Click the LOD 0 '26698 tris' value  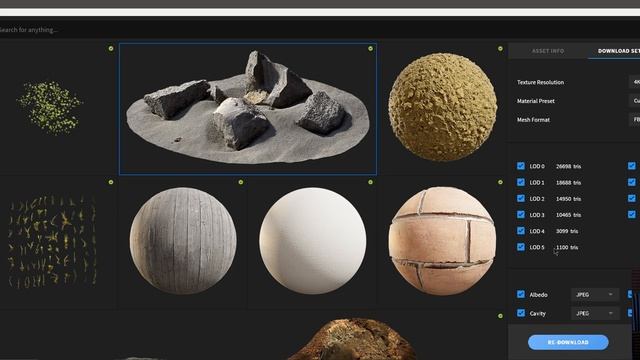pyautogui.click(x=569, y=166)
